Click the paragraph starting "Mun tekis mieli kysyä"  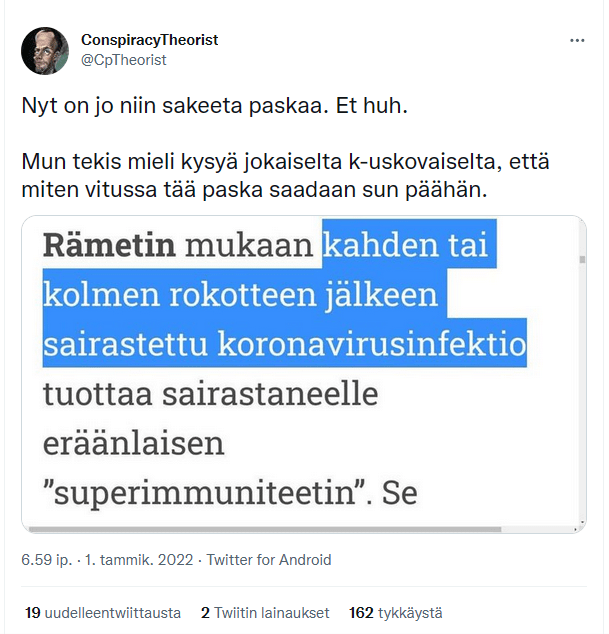284,176
